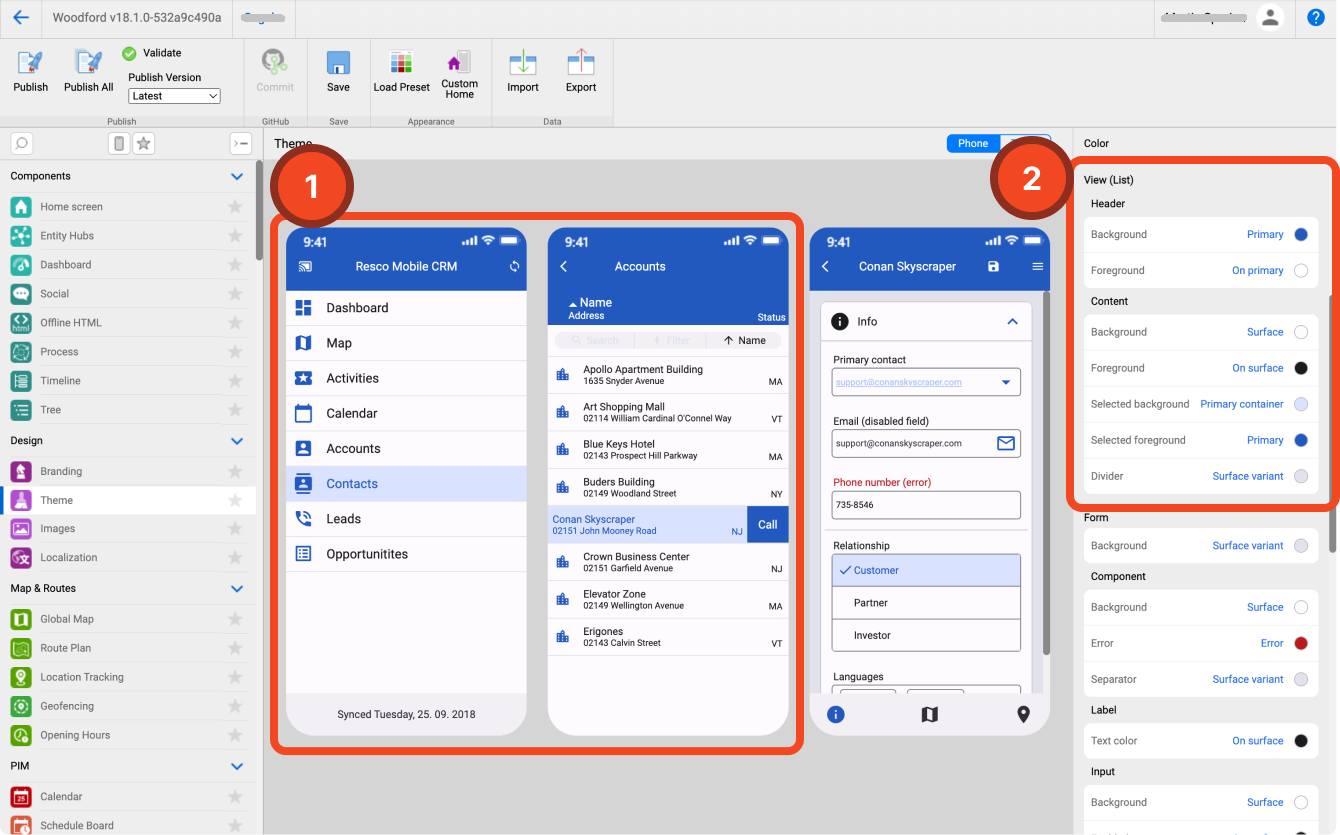This screenshot has width=1340, height=835.
Task: Collapse the Map & Routes section
Action: pyautogui.click(x=237, y=589)
